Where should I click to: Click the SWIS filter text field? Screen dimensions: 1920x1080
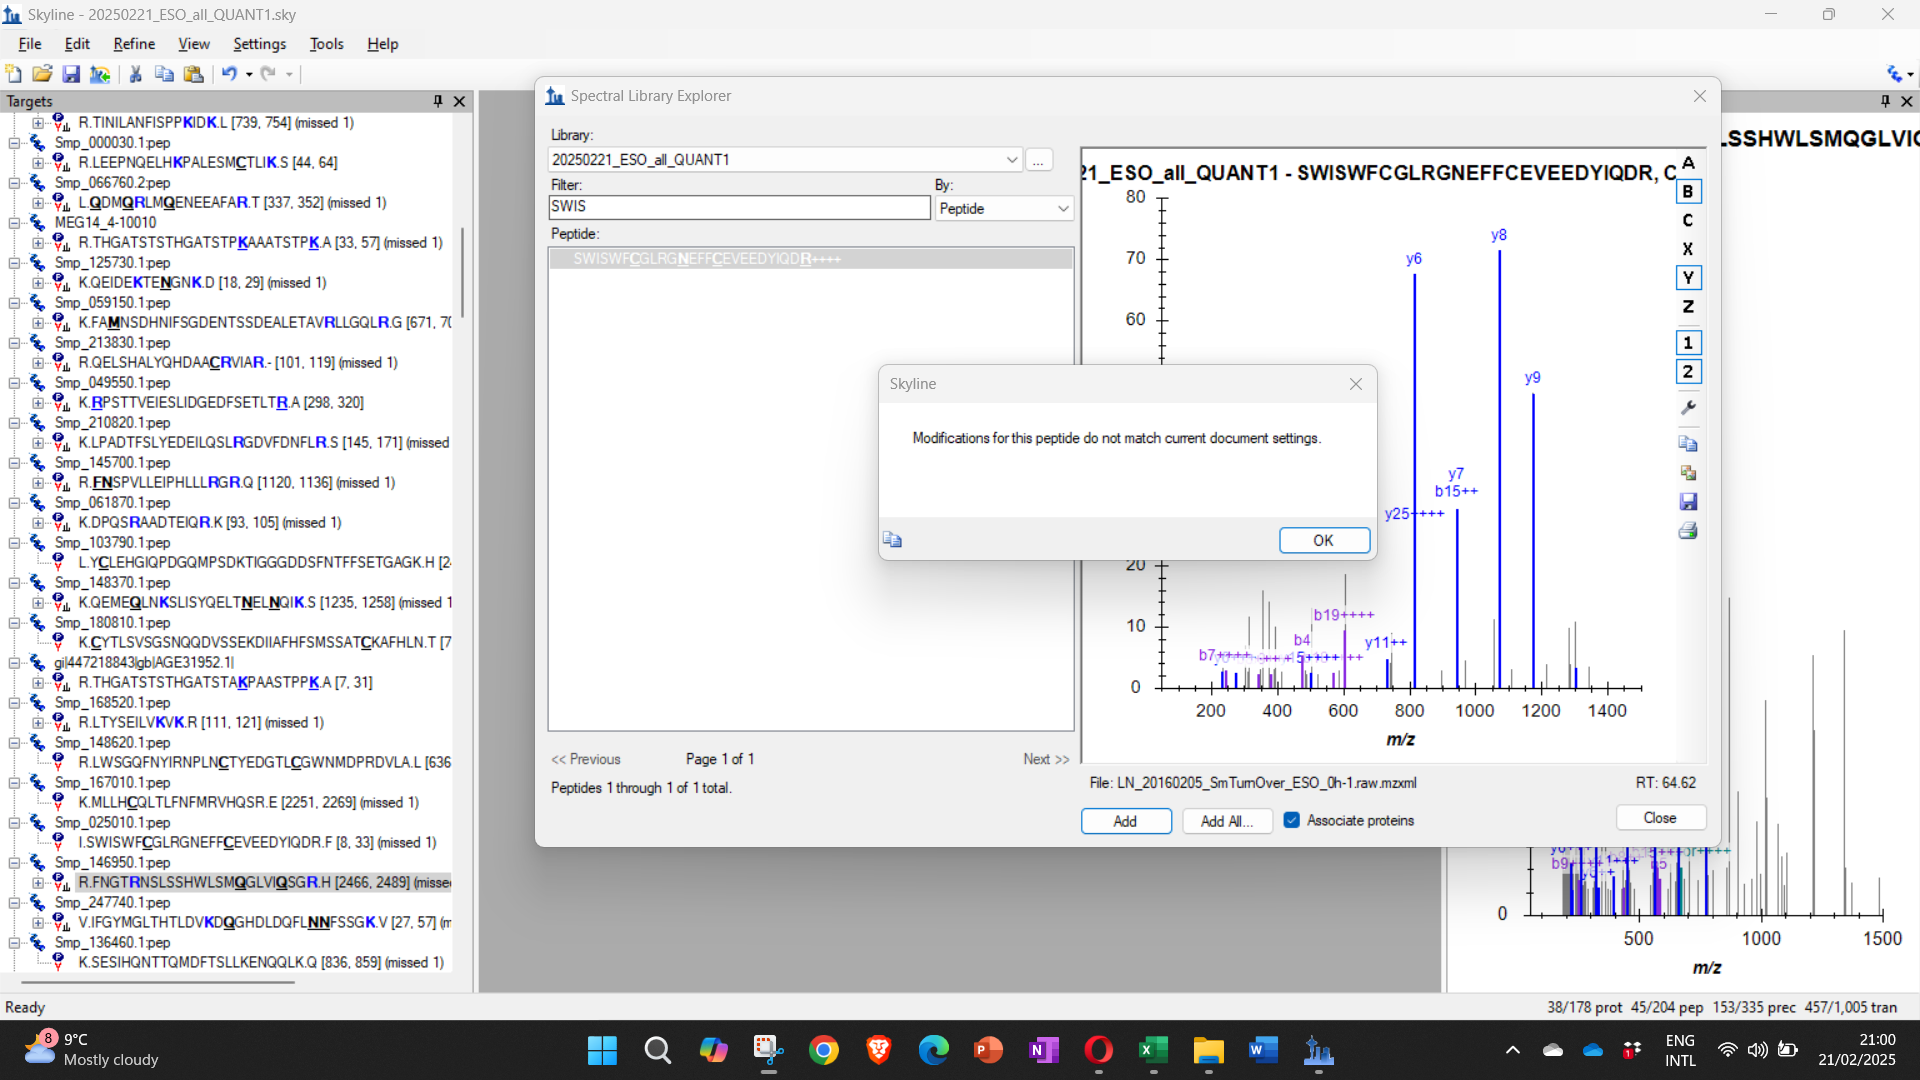739,207
